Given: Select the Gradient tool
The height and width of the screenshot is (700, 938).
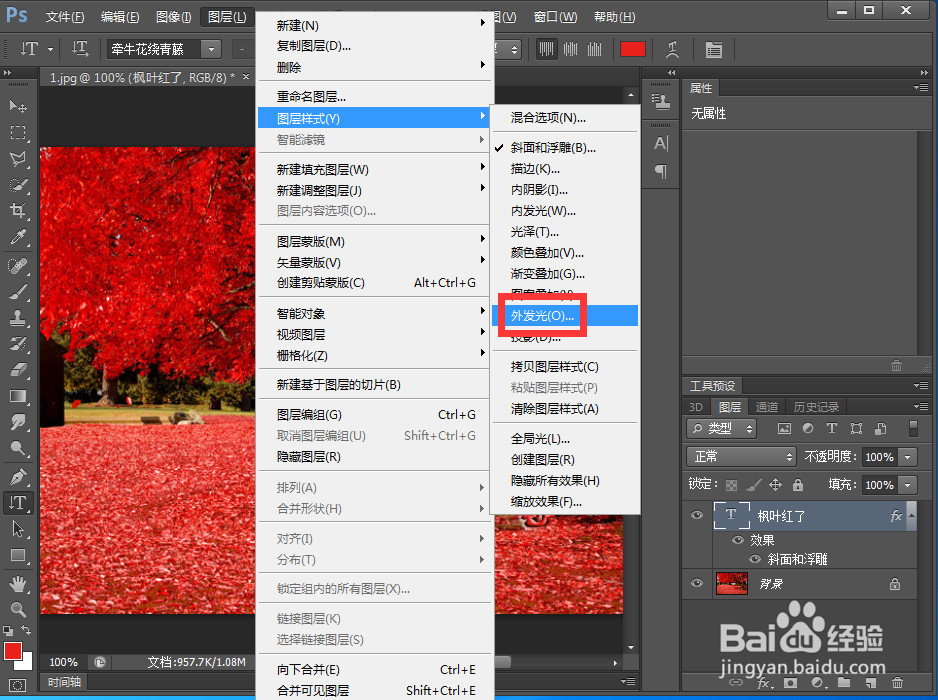Looking at the screenshot, I should click(x=16, y=397).
